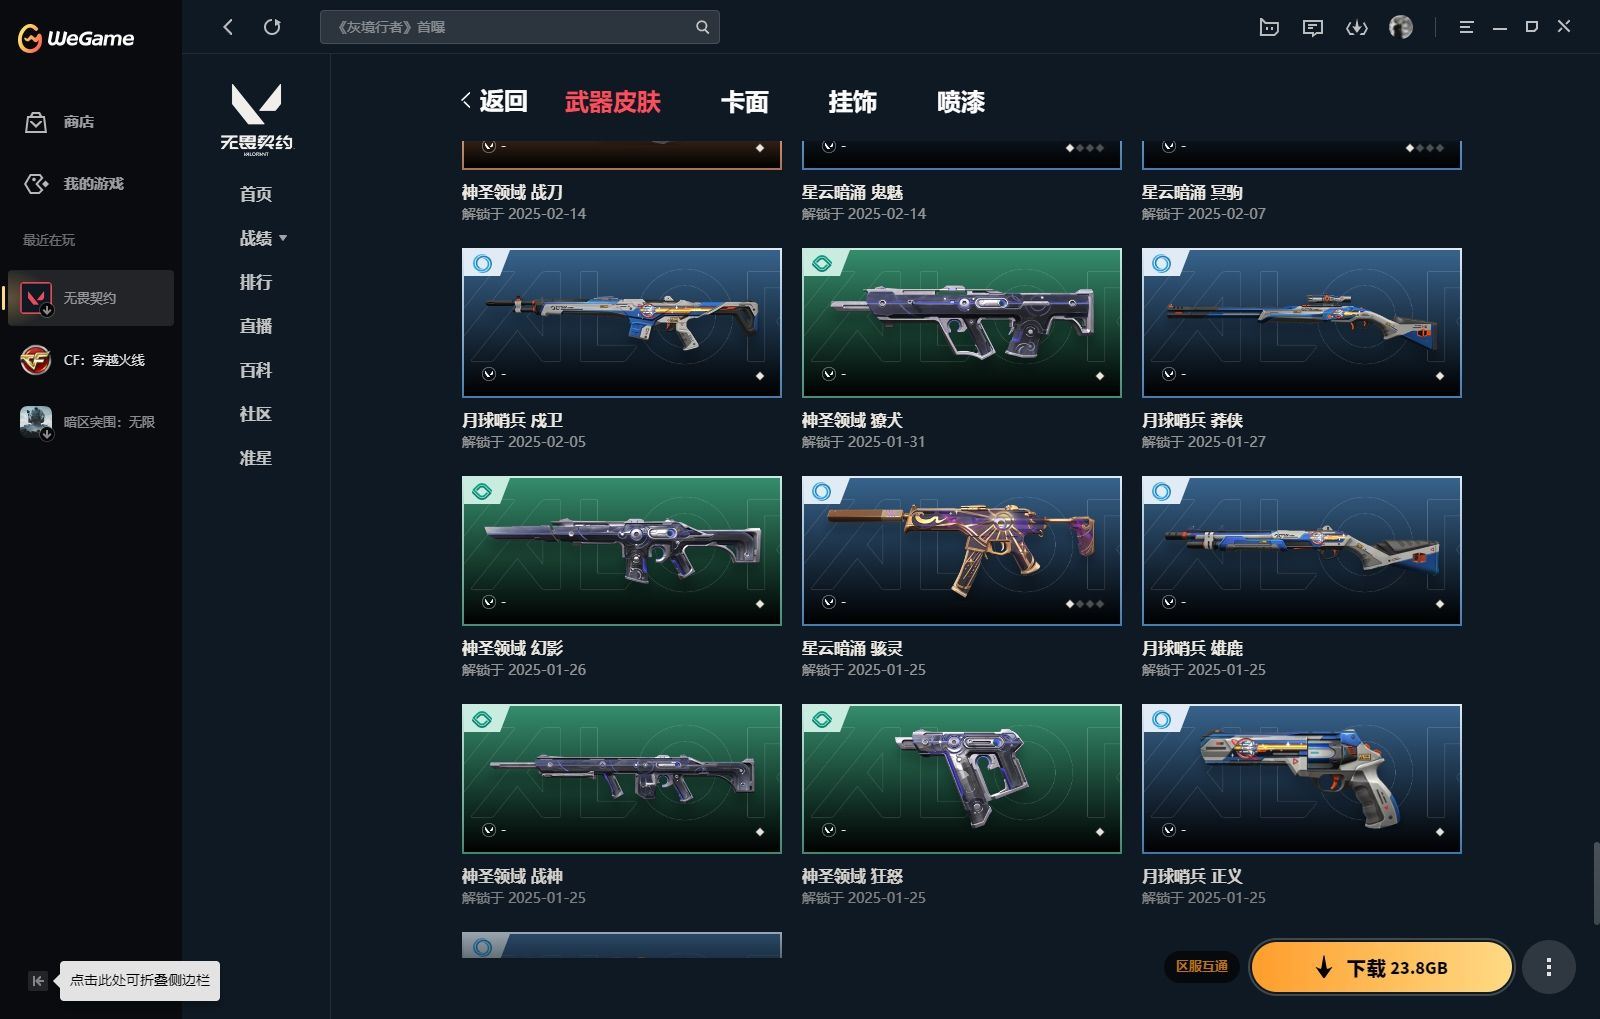Open the user avatar profile
This screenshot has height=1019, width=1600.
click(1401, 27)
